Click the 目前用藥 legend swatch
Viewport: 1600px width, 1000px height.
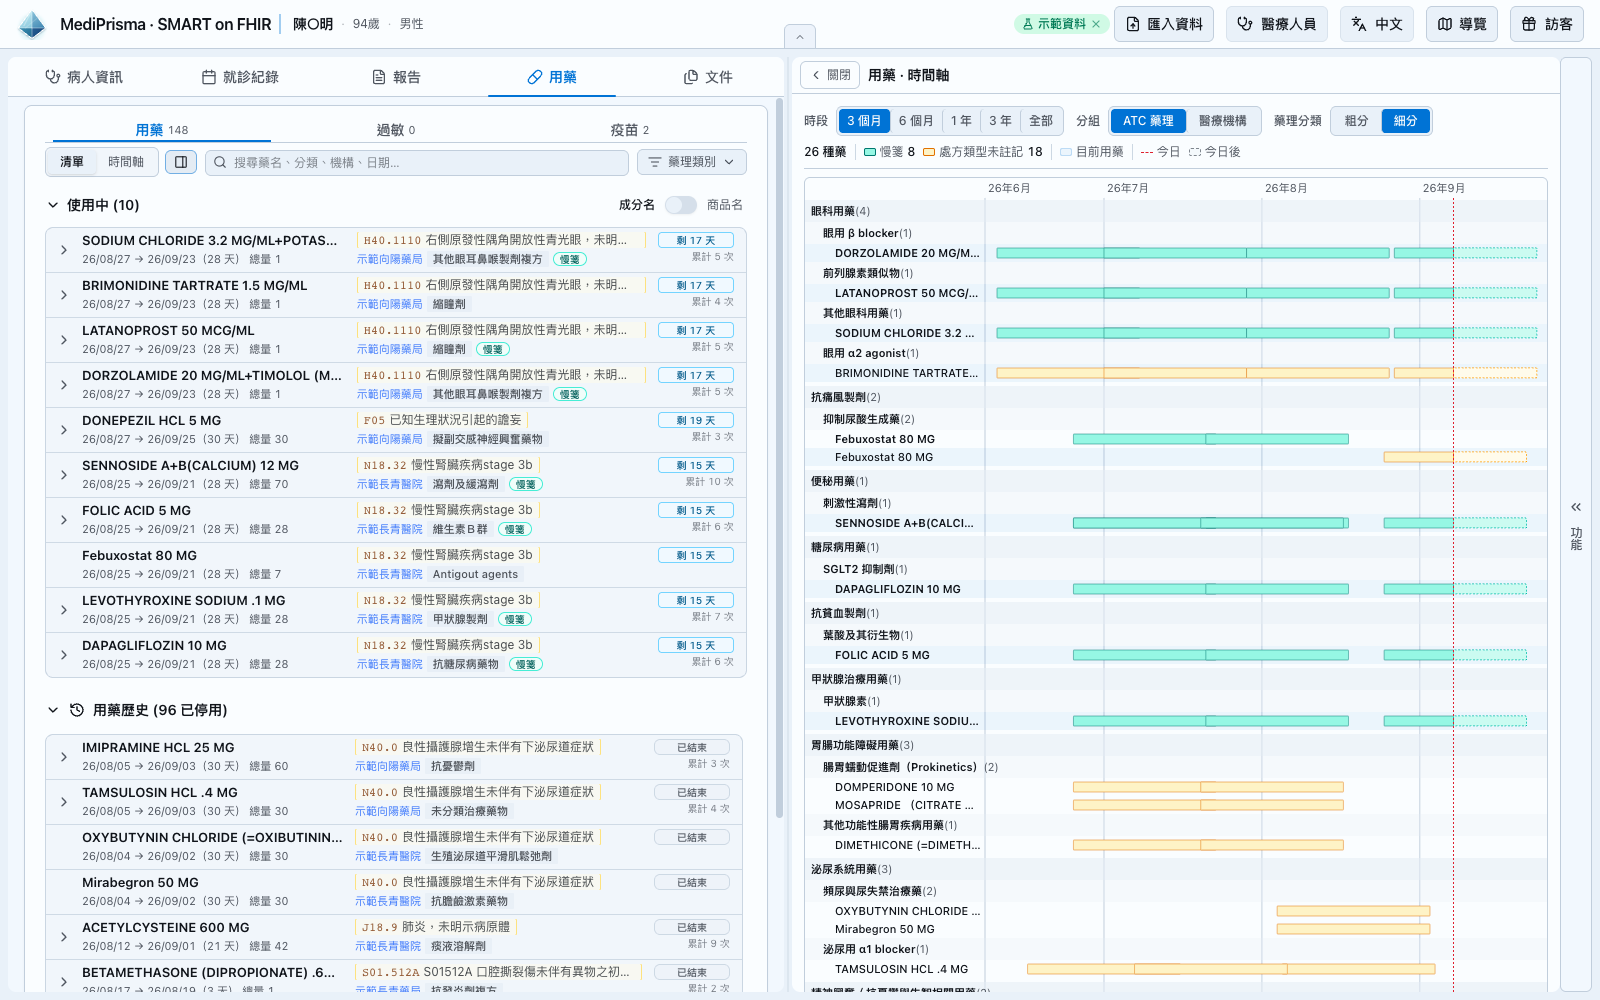click(x=1066, y=152)
